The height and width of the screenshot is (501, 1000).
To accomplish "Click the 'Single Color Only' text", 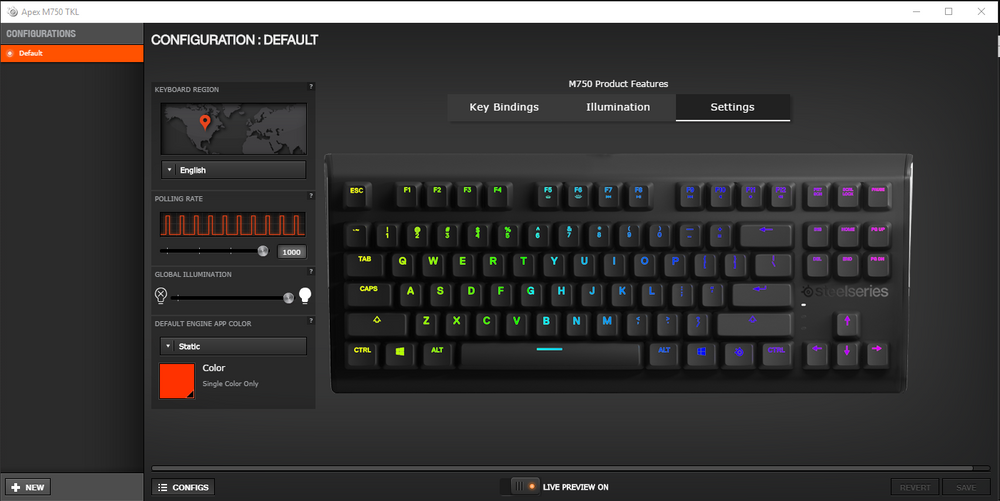I will (230, 384).
